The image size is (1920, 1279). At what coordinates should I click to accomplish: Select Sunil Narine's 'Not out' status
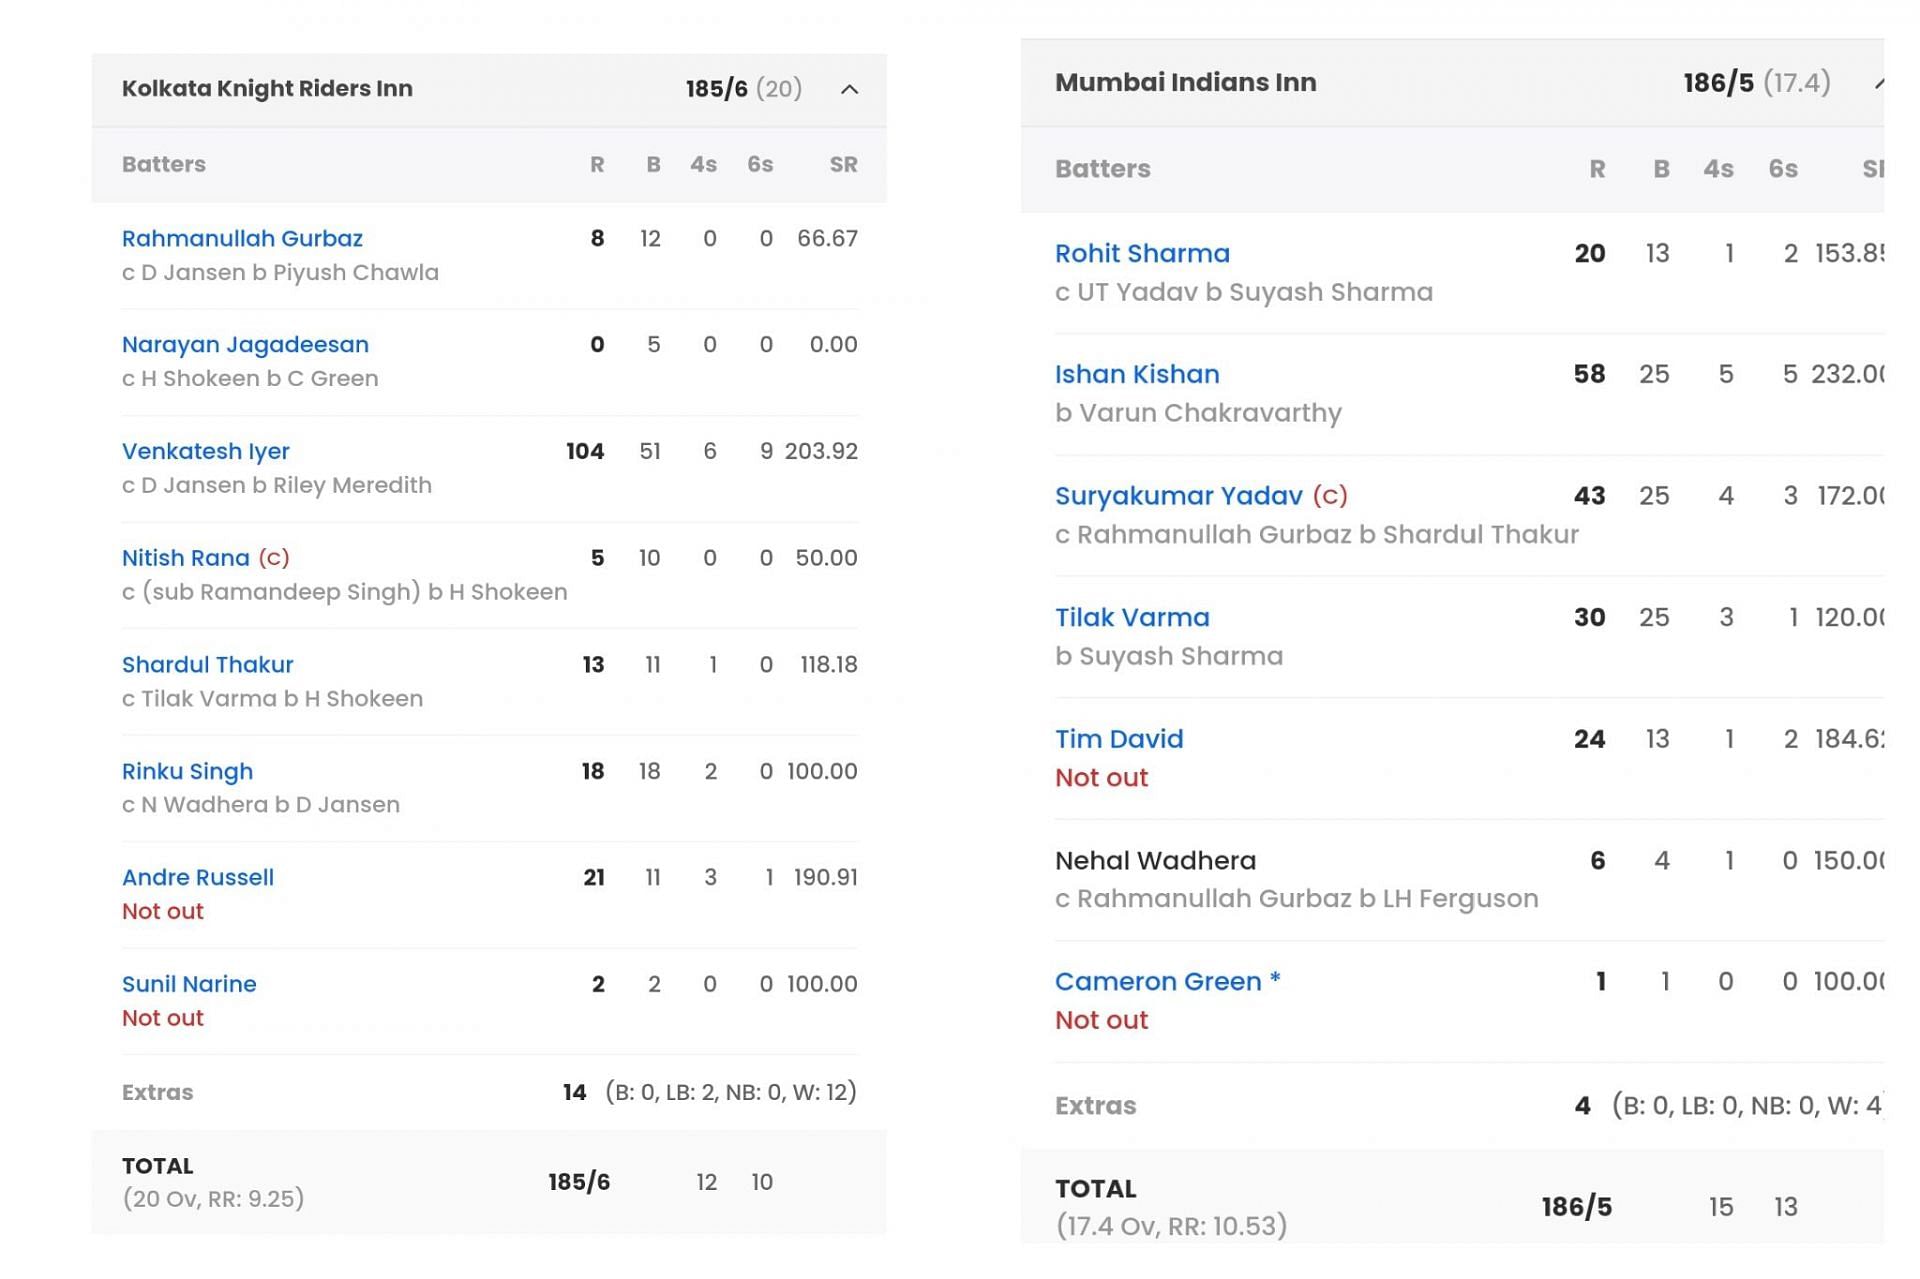(x=162, y=1018)
